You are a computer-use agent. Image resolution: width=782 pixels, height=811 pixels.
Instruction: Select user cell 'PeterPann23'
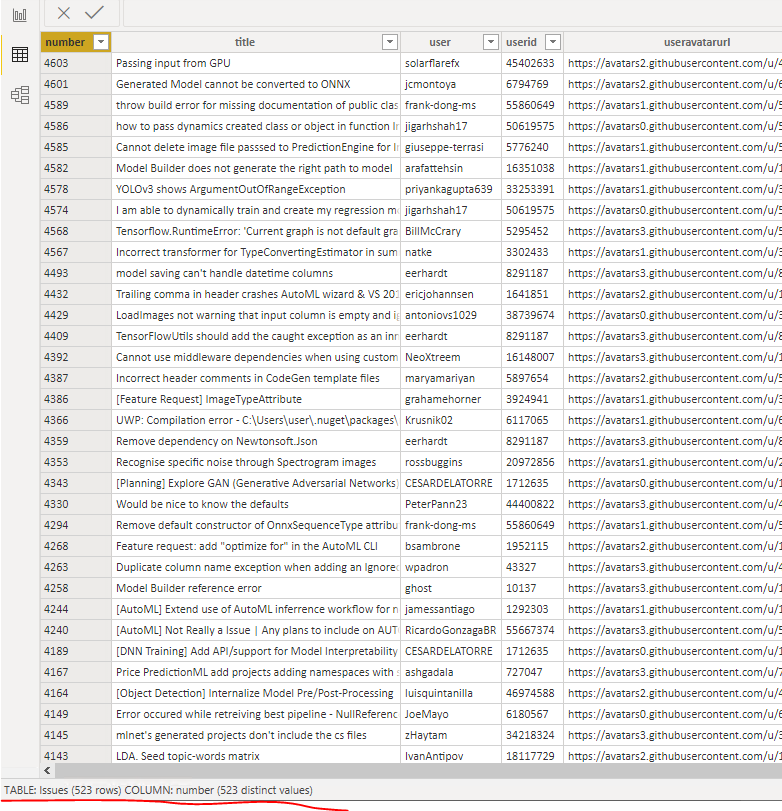[x=450, y=504]
